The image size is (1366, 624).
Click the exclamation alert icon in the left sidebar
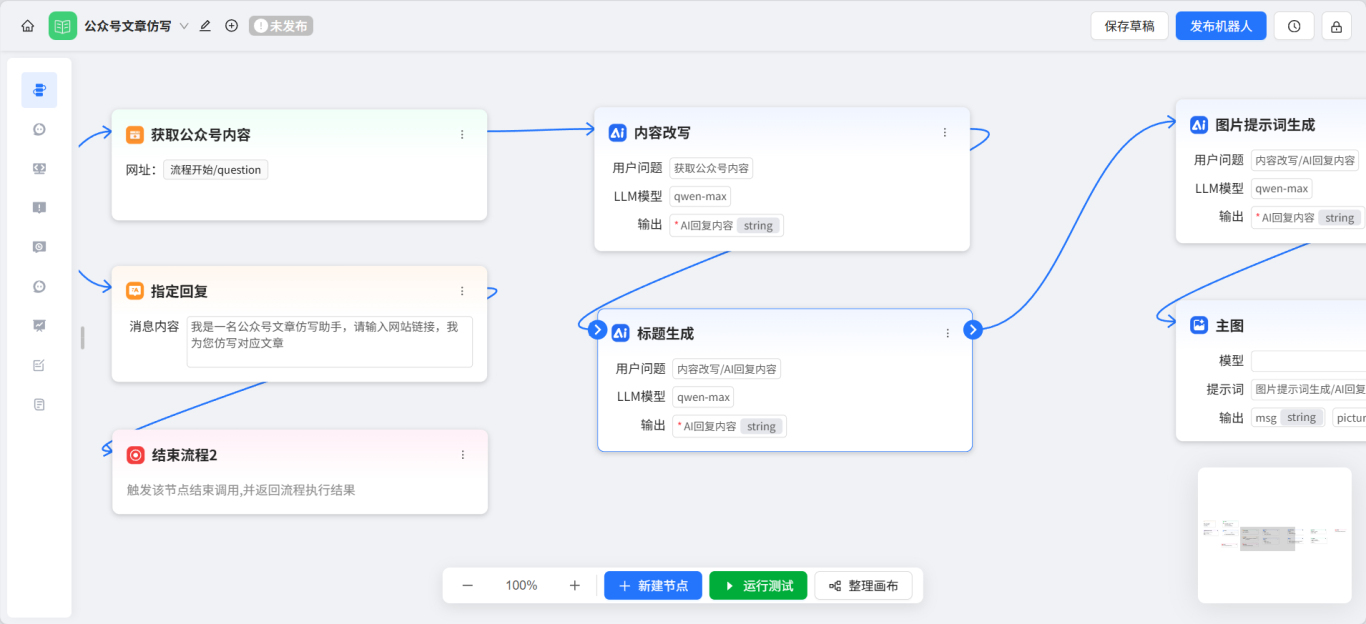tap(38, 207)
